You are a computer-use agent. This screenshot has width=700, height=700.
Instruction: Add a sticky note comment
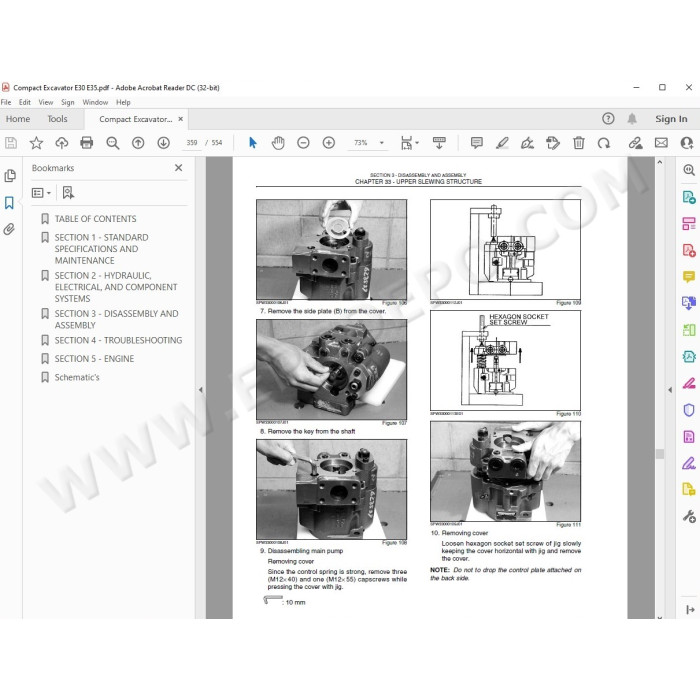tap(477, 143)
